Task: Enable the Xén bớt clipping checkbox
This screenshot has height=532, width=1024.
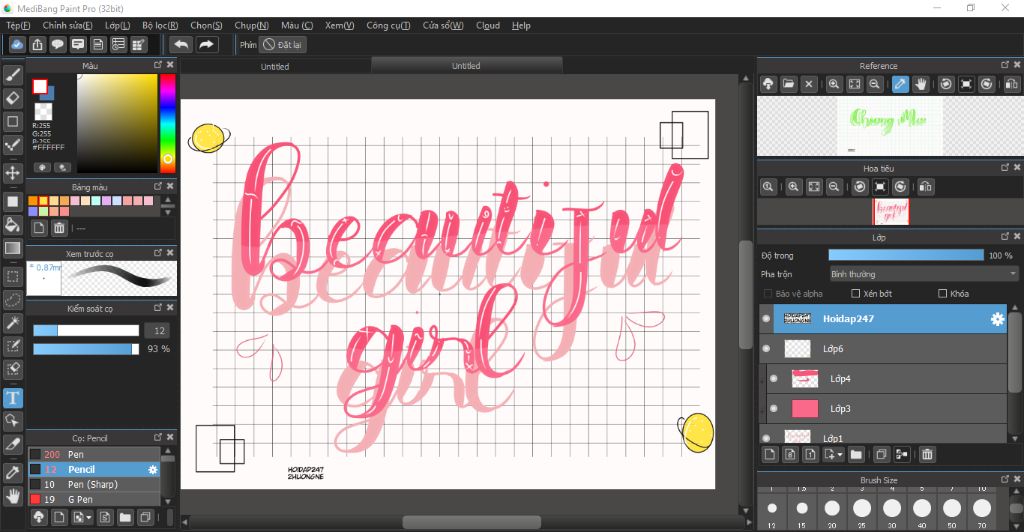Action: click(856, 294)
